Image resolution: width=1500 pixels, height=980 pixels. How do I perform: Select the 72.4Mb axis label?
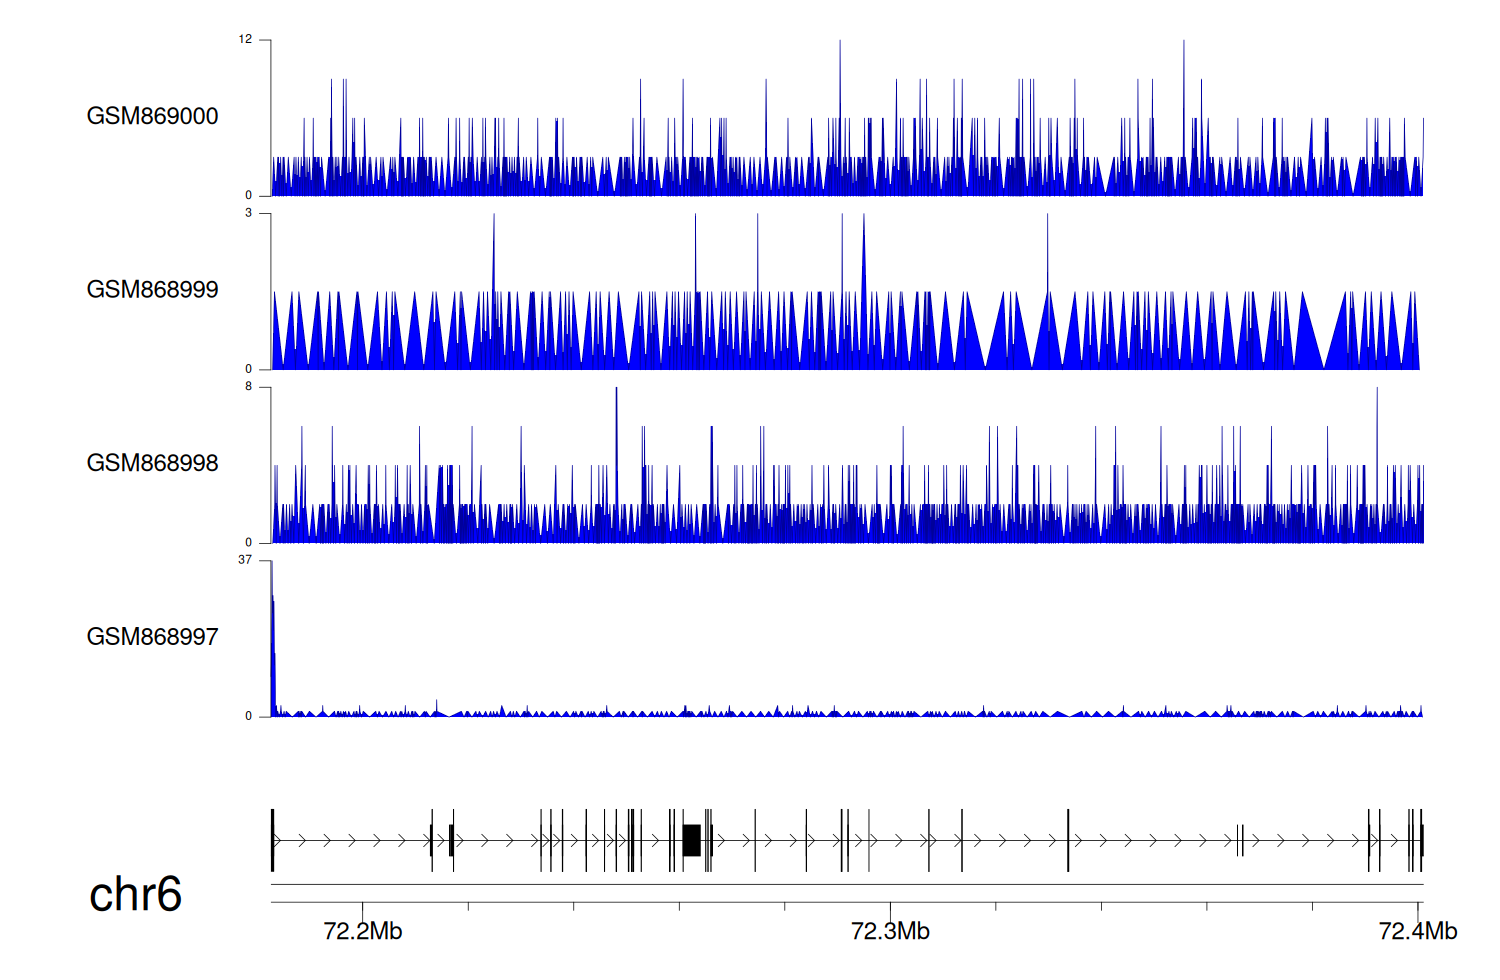pyautogui.click(x=1417, y=931)
